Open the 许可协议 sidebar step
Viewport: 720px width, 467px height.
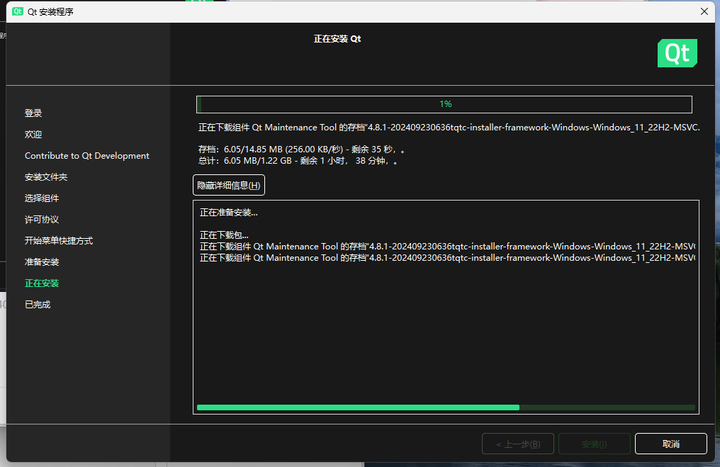pyautogui.click(x=42, y=219)
